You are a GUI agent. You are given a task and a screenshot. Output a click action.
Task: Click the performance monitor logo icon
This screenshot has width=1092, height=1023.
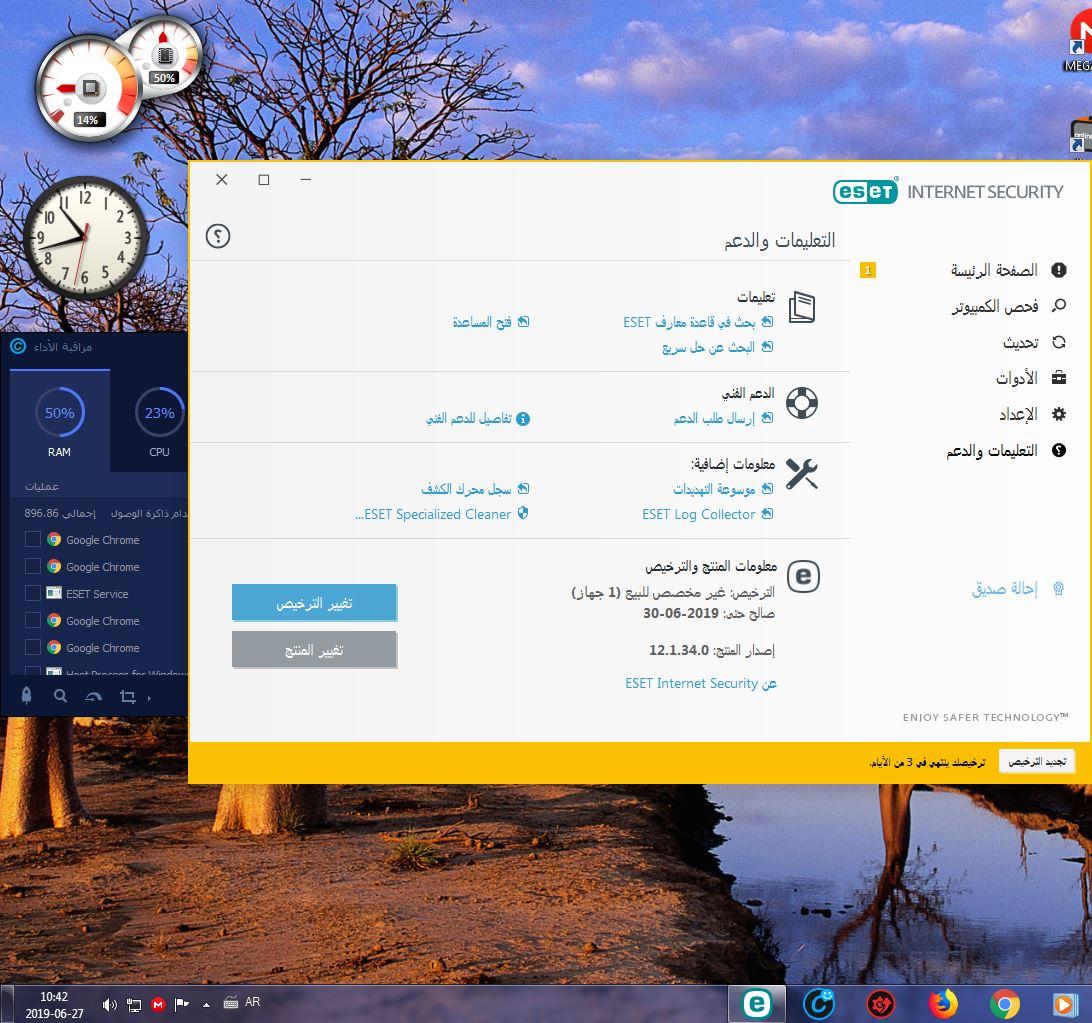pyautogui.click(x=18, y=346)
